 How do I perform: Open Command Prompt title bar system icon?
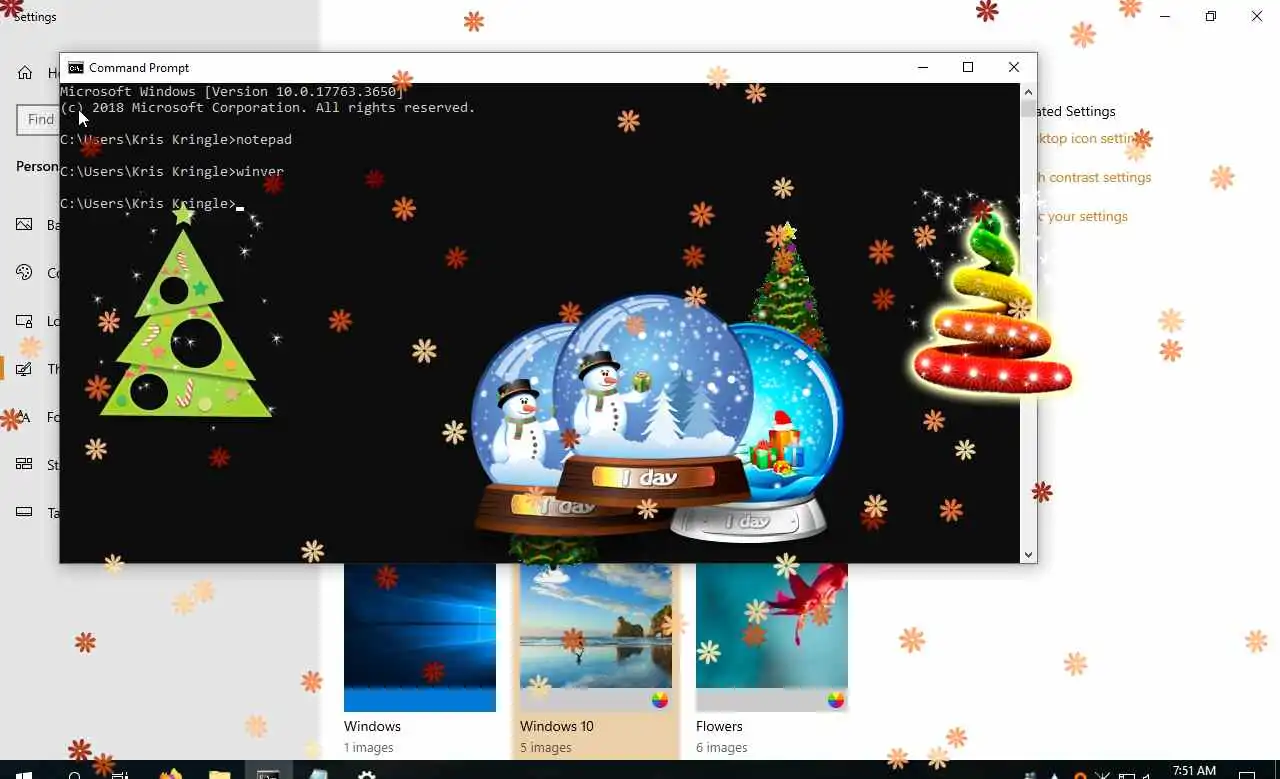coord(76,68)
